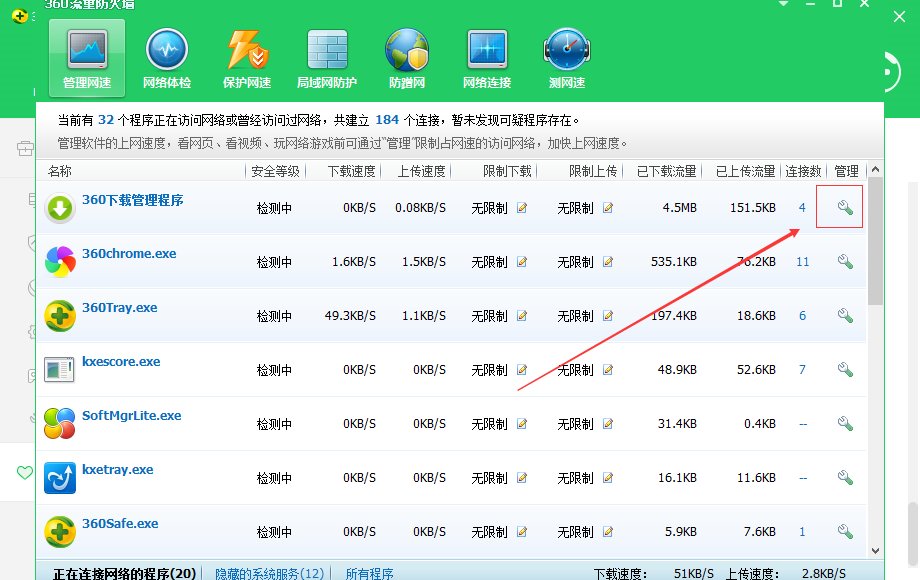The width and height of the screenshot is (920, 580).
Task: Click the 11 connections link for 360chrome.exe
Action: [802, 261]
